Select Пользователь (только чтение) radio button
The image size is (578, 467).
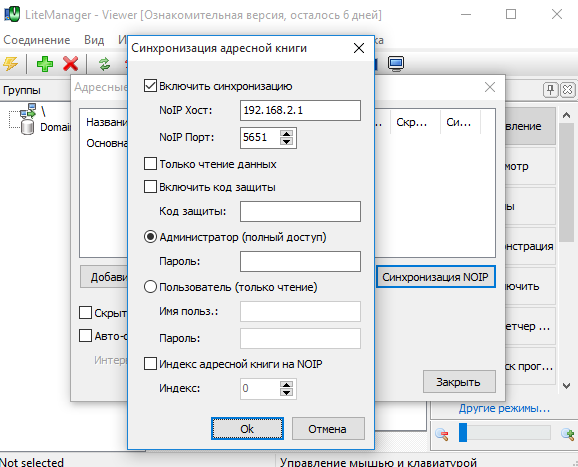tap(150, 287)
